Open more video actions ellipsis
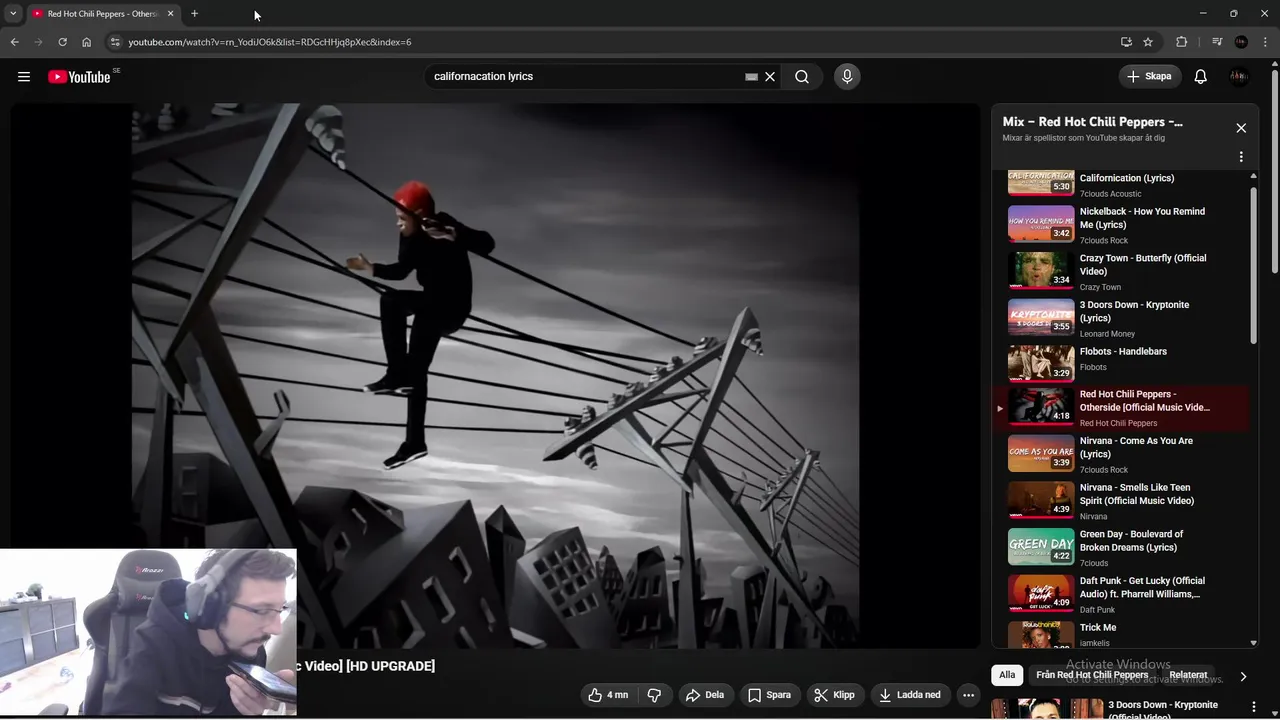 [968, 695]
